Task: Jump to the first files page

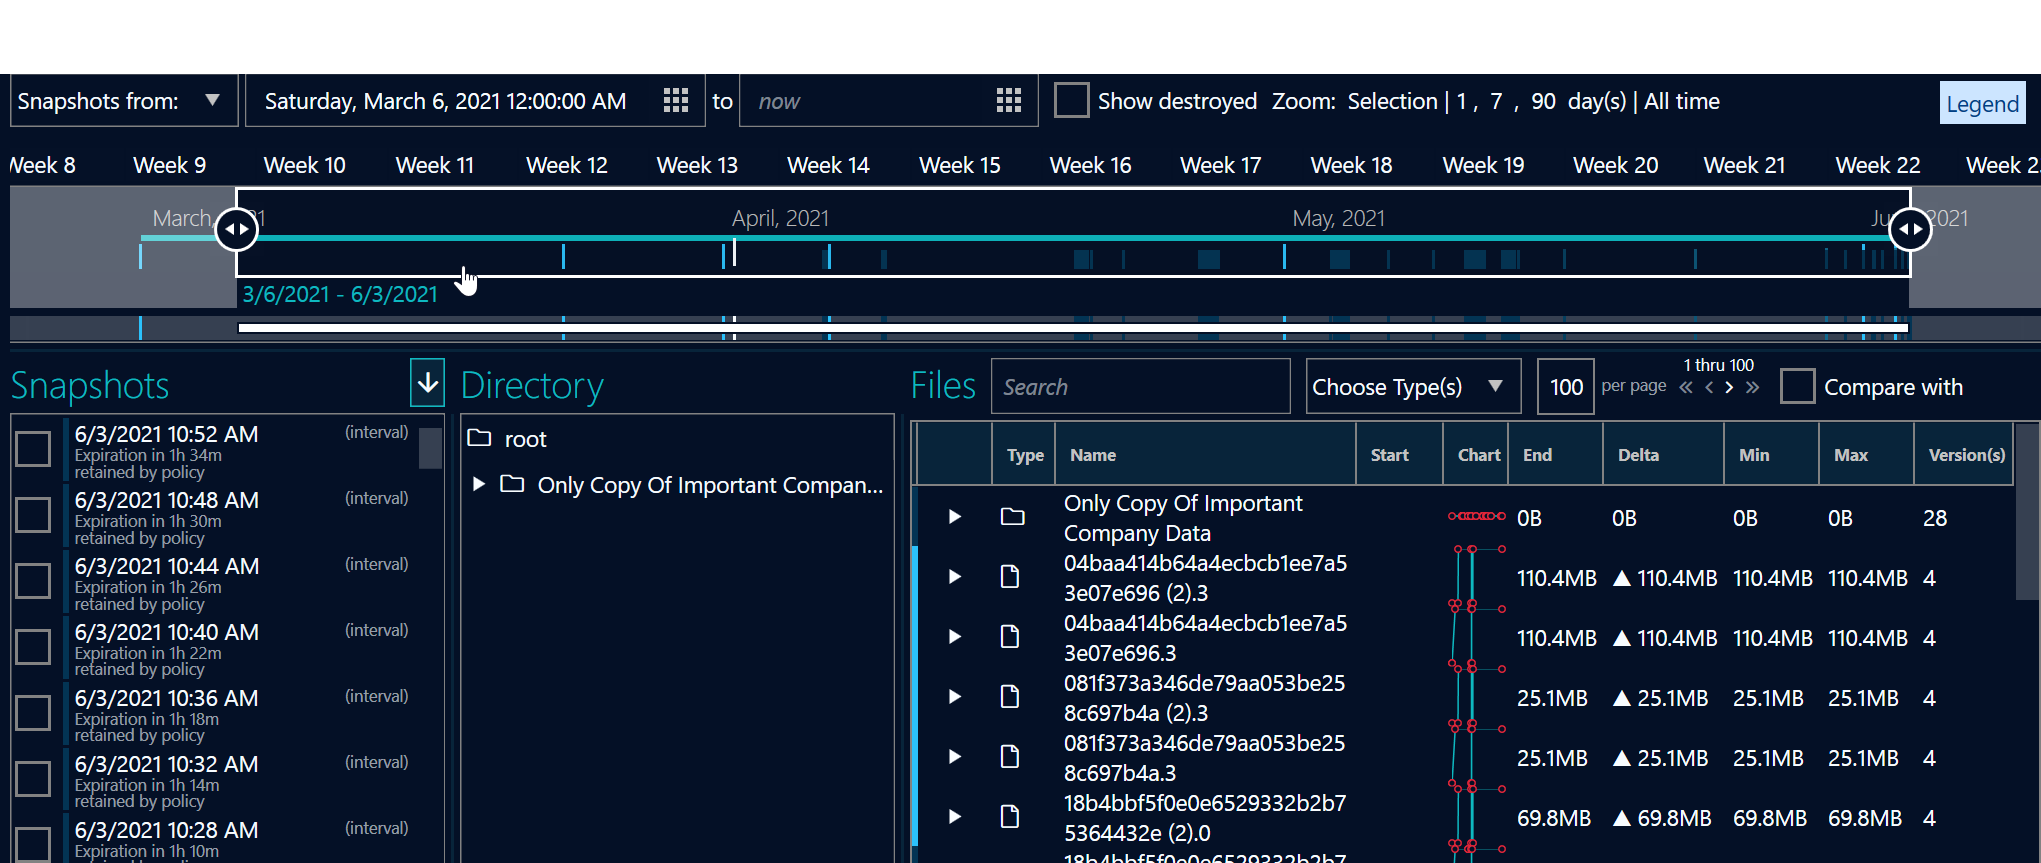Action: pos(1686,388)
